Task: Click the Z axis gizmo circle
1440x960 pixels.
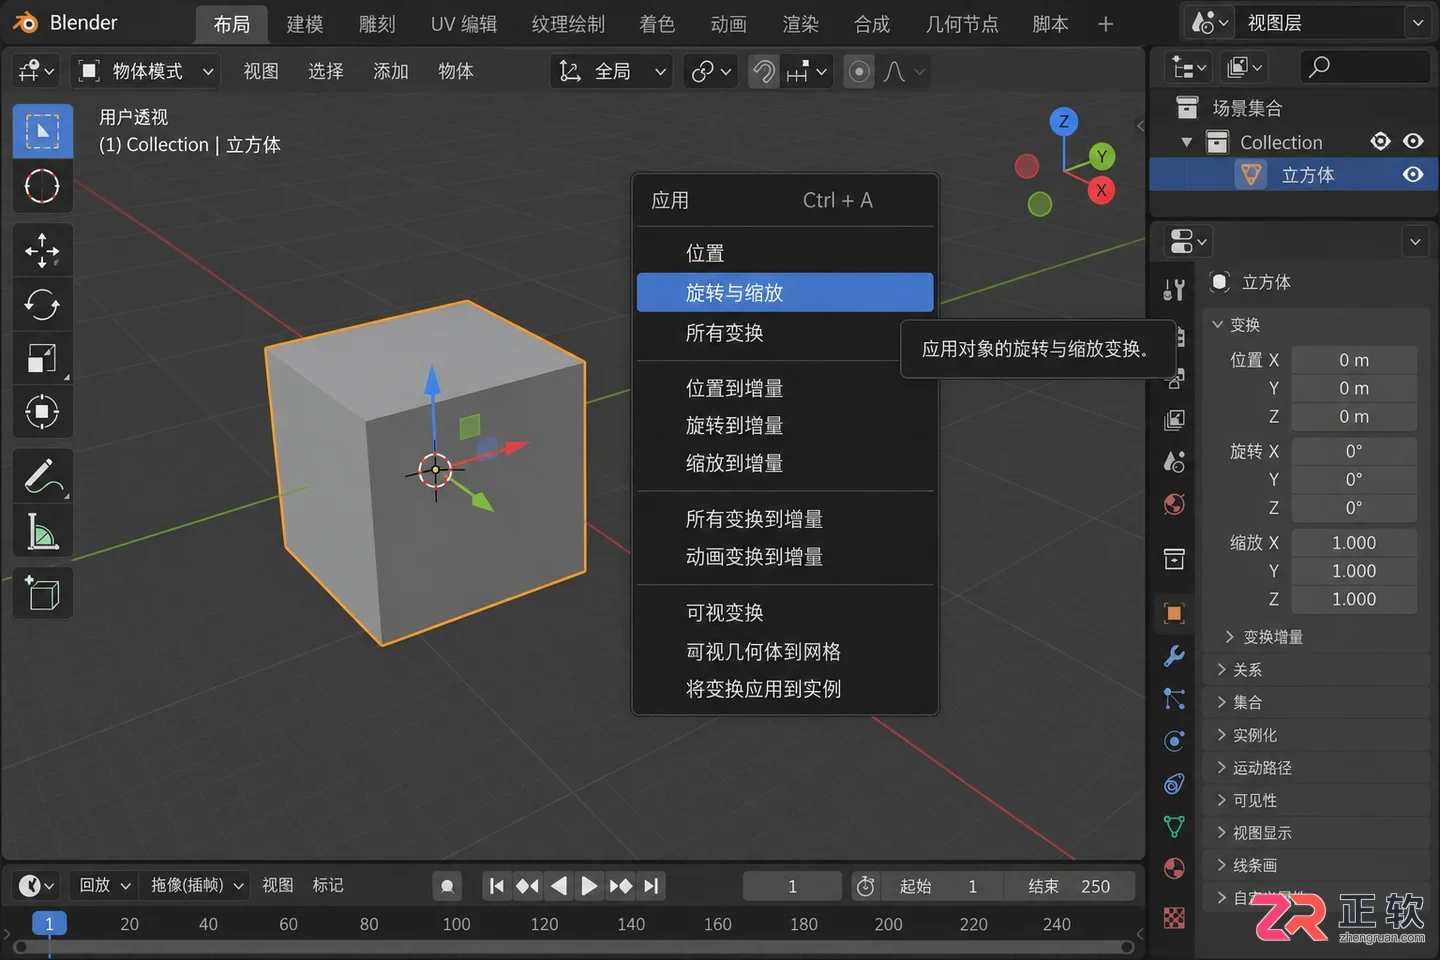Action: click(1064, 122)
